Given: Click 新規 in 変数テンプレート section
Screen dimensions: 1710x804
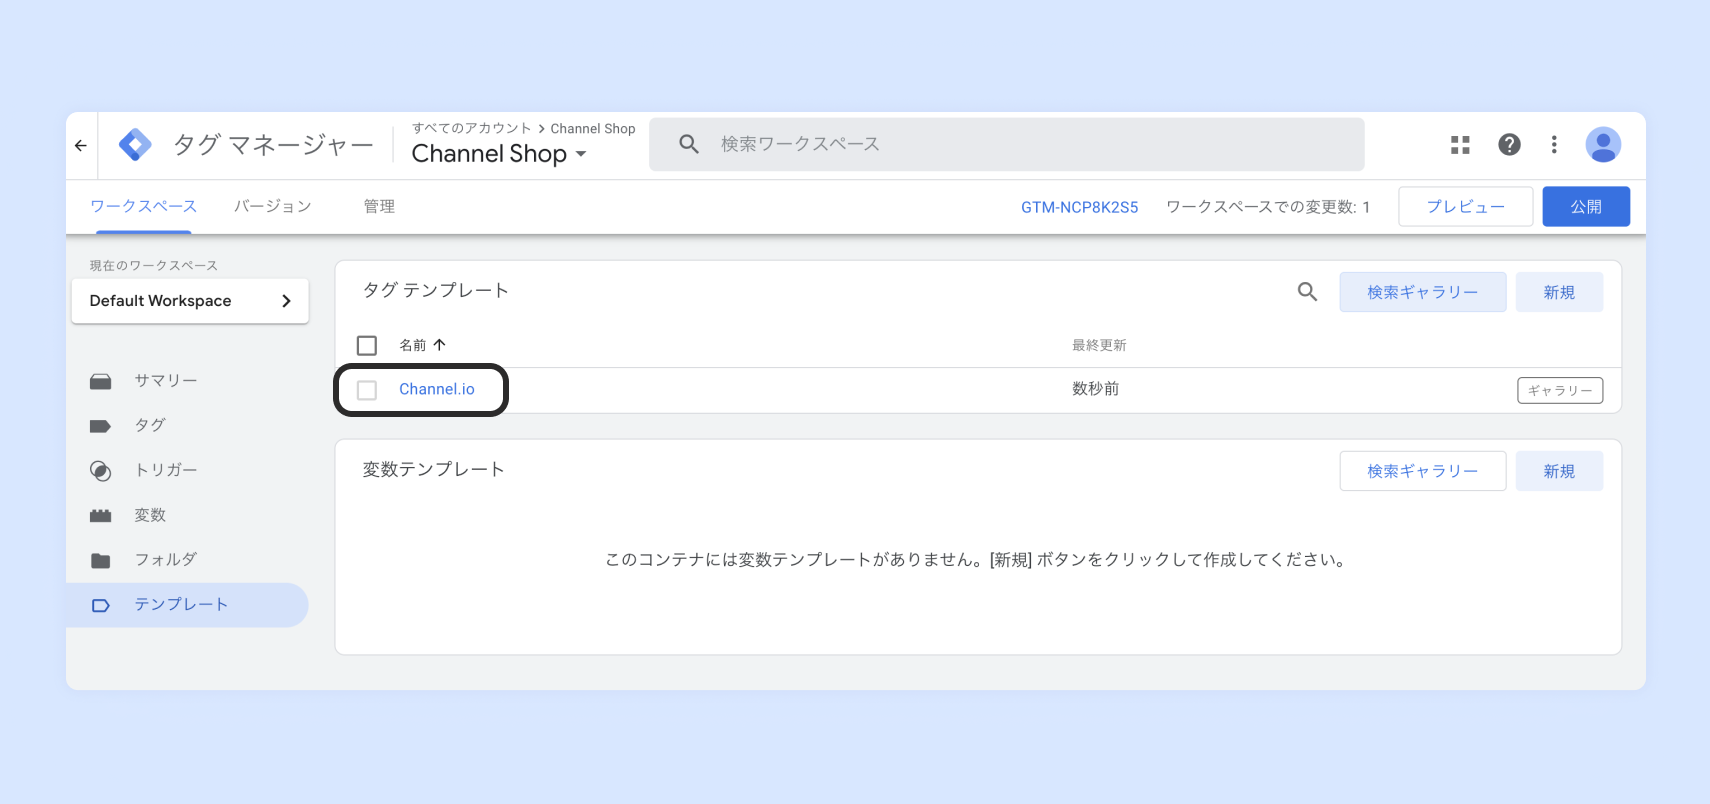Looking at the screenshot, I should [1559, 471].
